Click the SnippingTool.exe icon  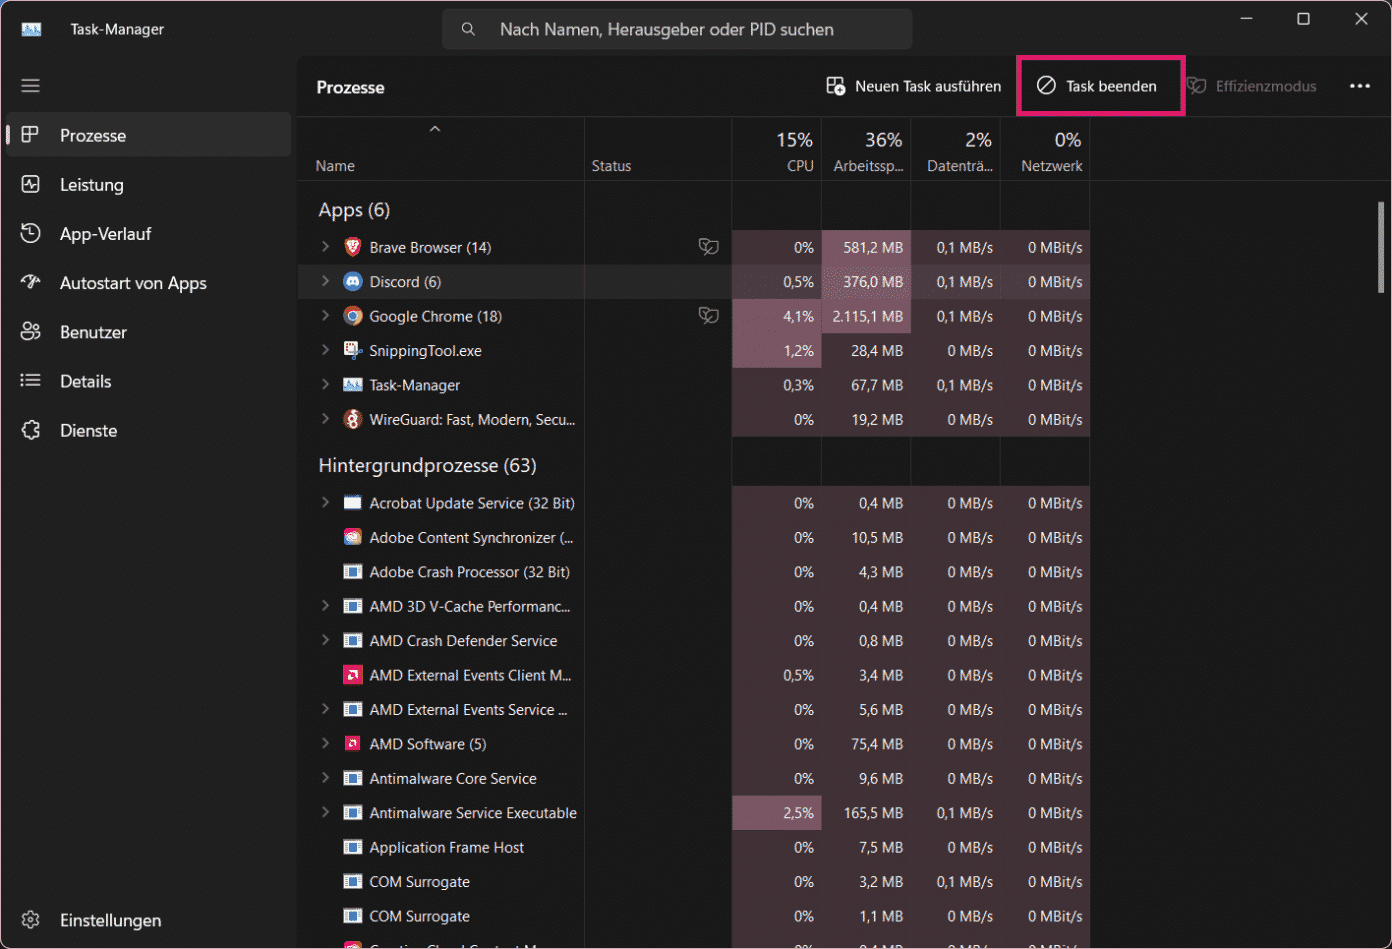click(x=352, y=351)
